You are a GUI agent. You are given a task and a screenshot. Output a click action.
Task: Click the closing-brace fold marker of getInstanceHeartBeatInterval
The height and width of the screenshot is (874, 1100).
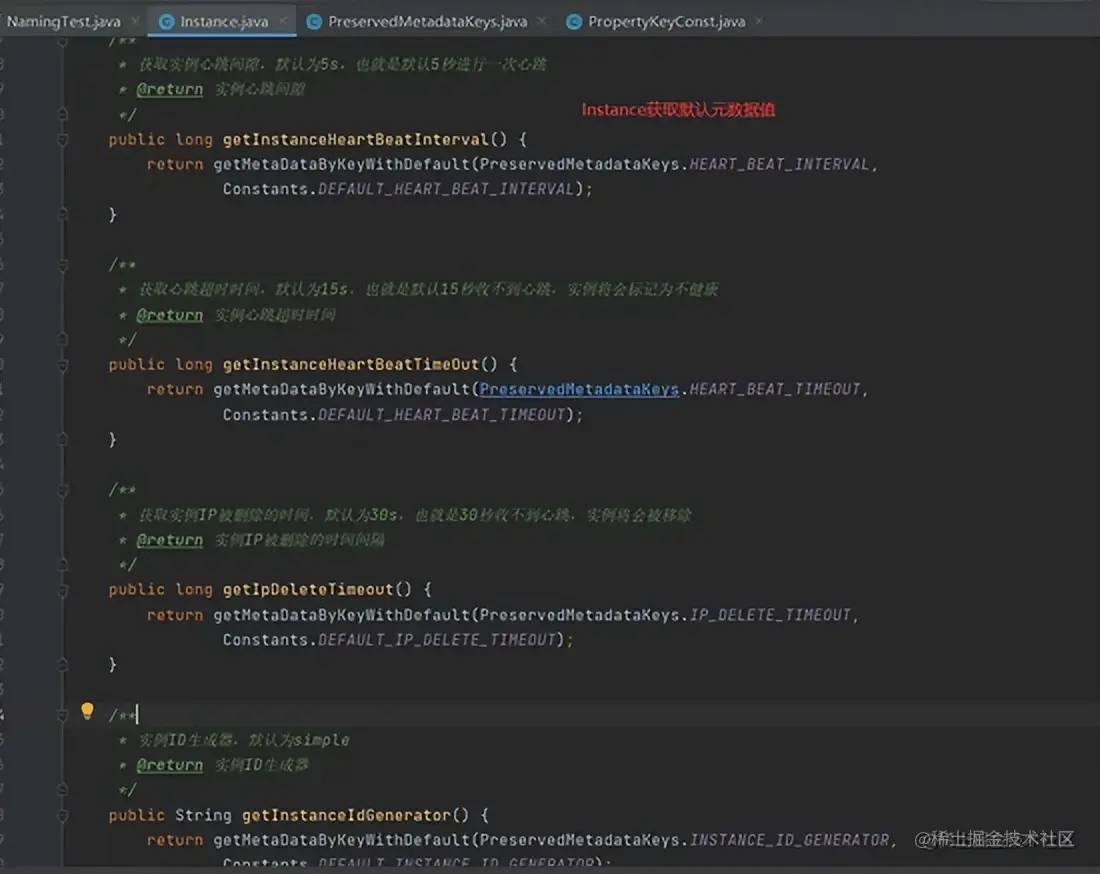(62, 214)
